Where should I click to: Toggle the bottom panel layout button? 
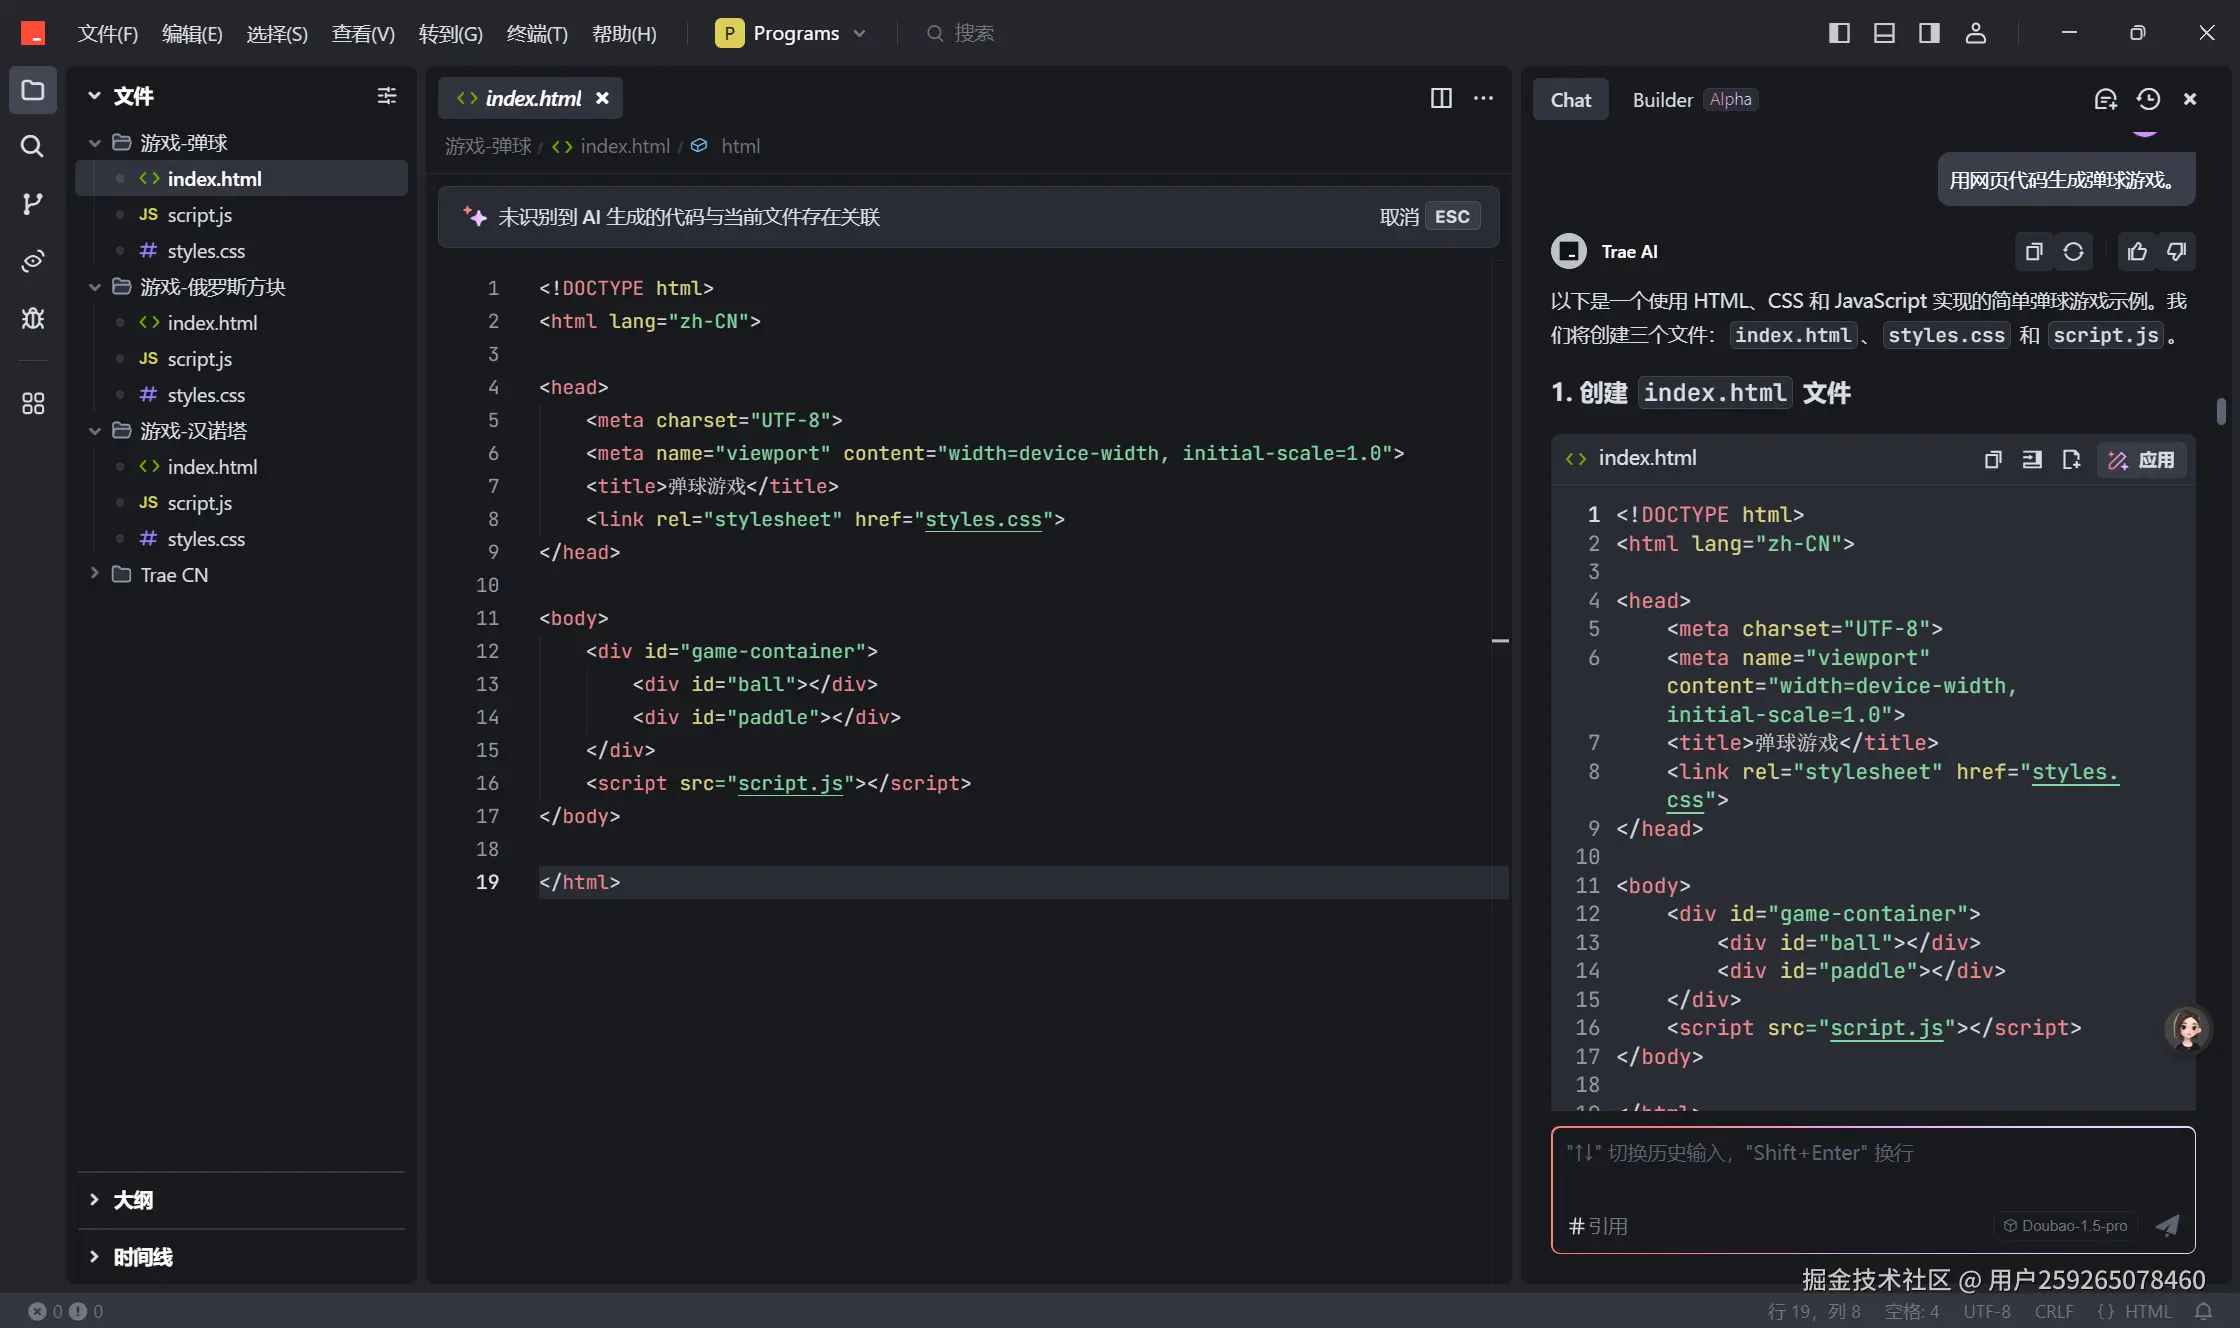pyautogui.click(x=1884, y=33)
